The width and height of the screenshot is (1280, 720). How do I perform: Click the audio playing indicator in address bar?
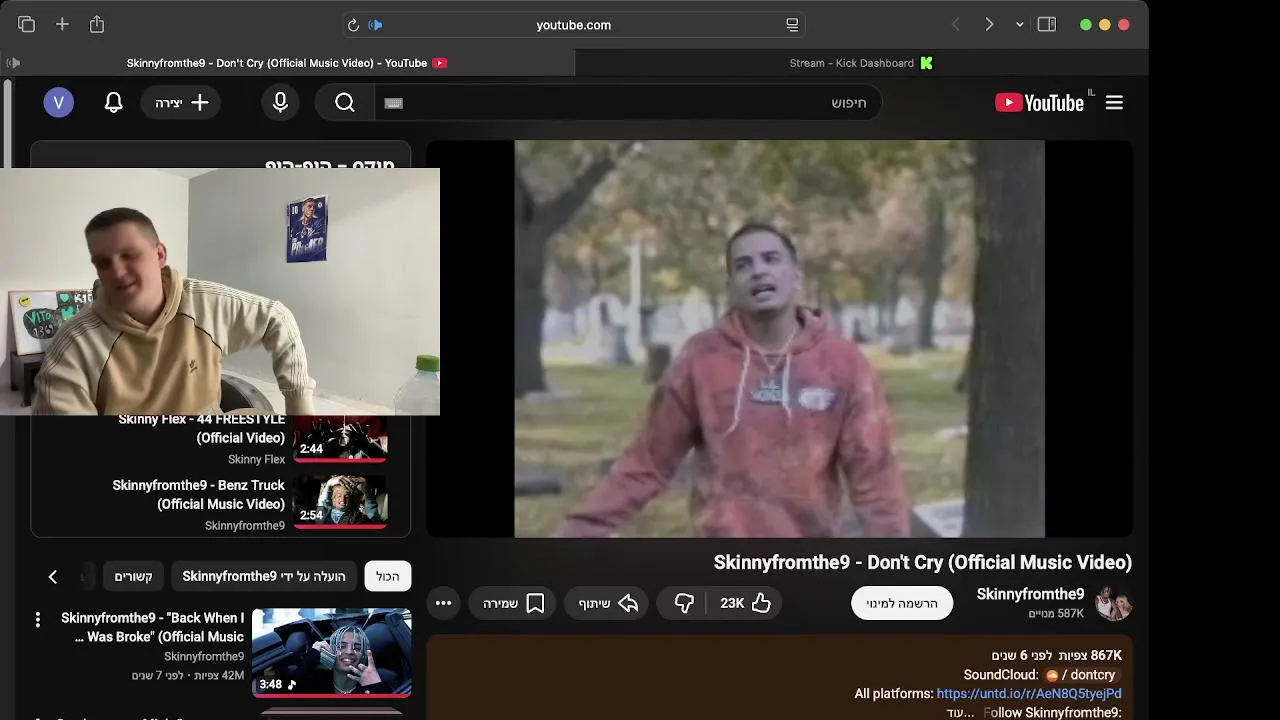[376, 25]
